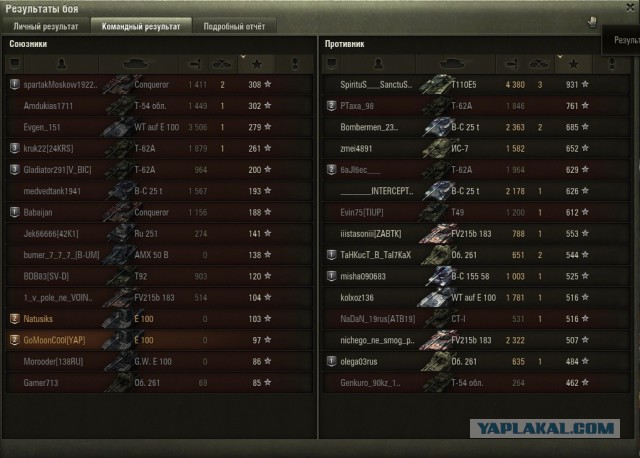Select enemy player Evin75[TIUP]
Screen dimensions: 640x458
362,212
